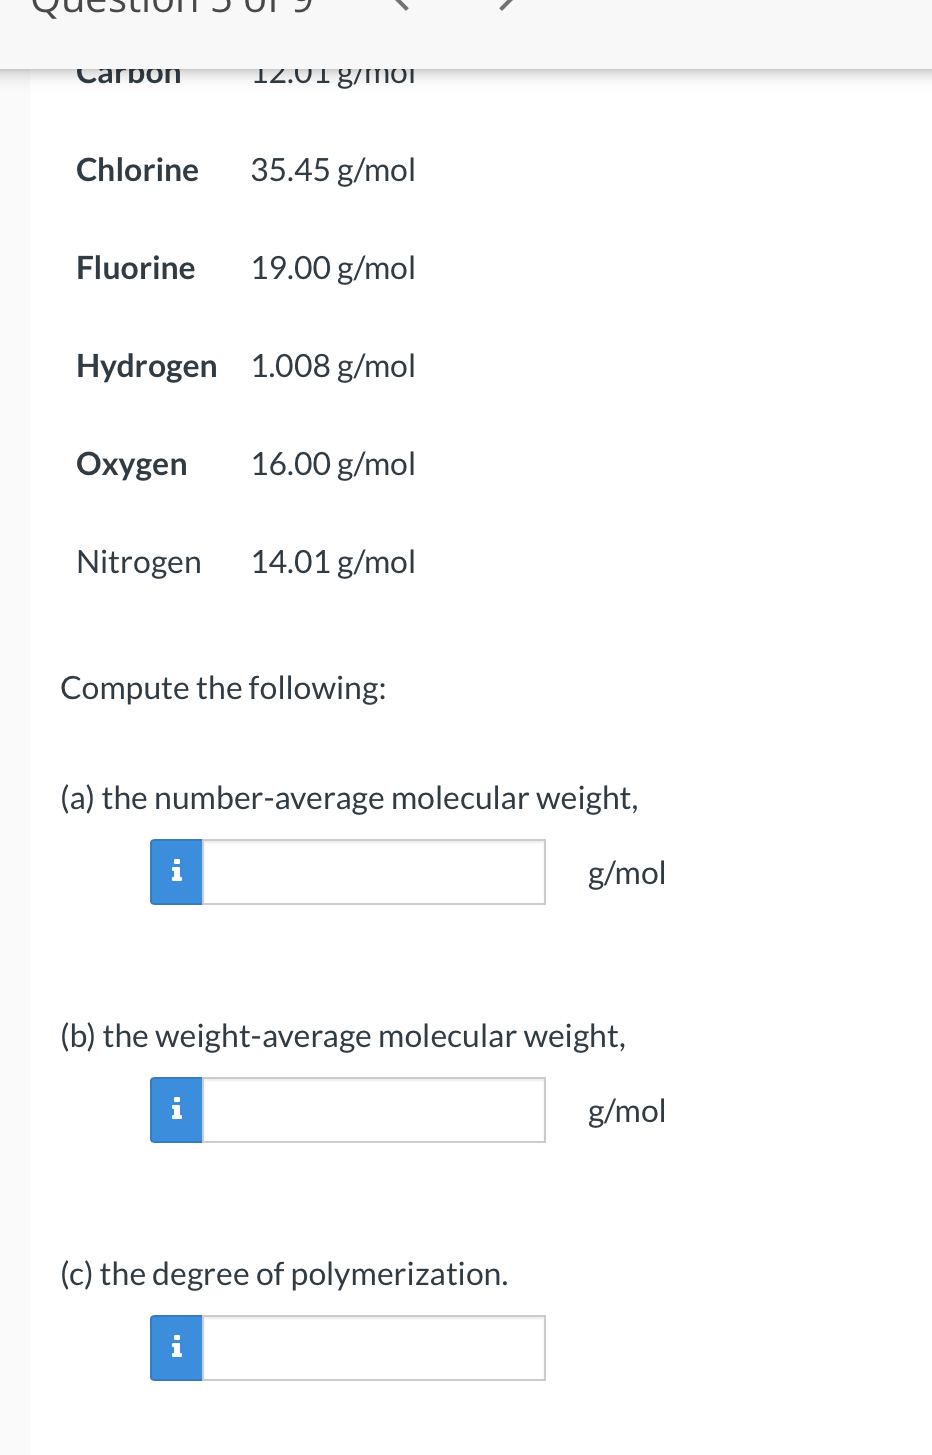Open the hint for weight-average molecular weight
Screen dimensions: 932x1455
[175, 1109]
